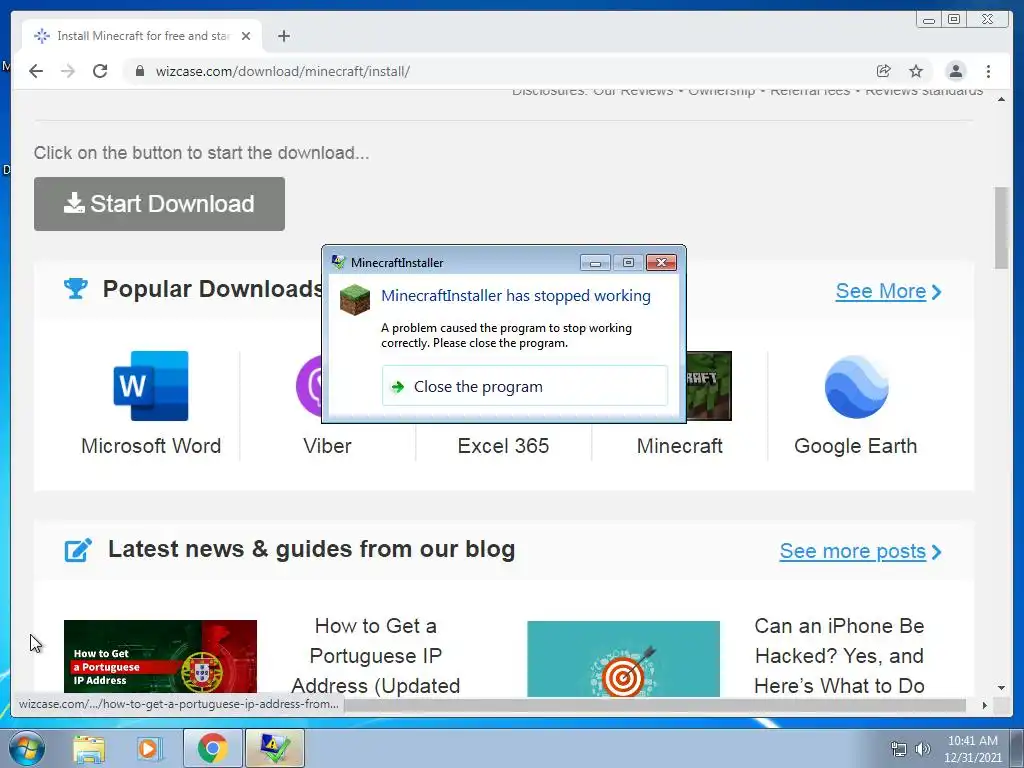
Task: Click the network icon in the system tray
Action: (899, 749)
